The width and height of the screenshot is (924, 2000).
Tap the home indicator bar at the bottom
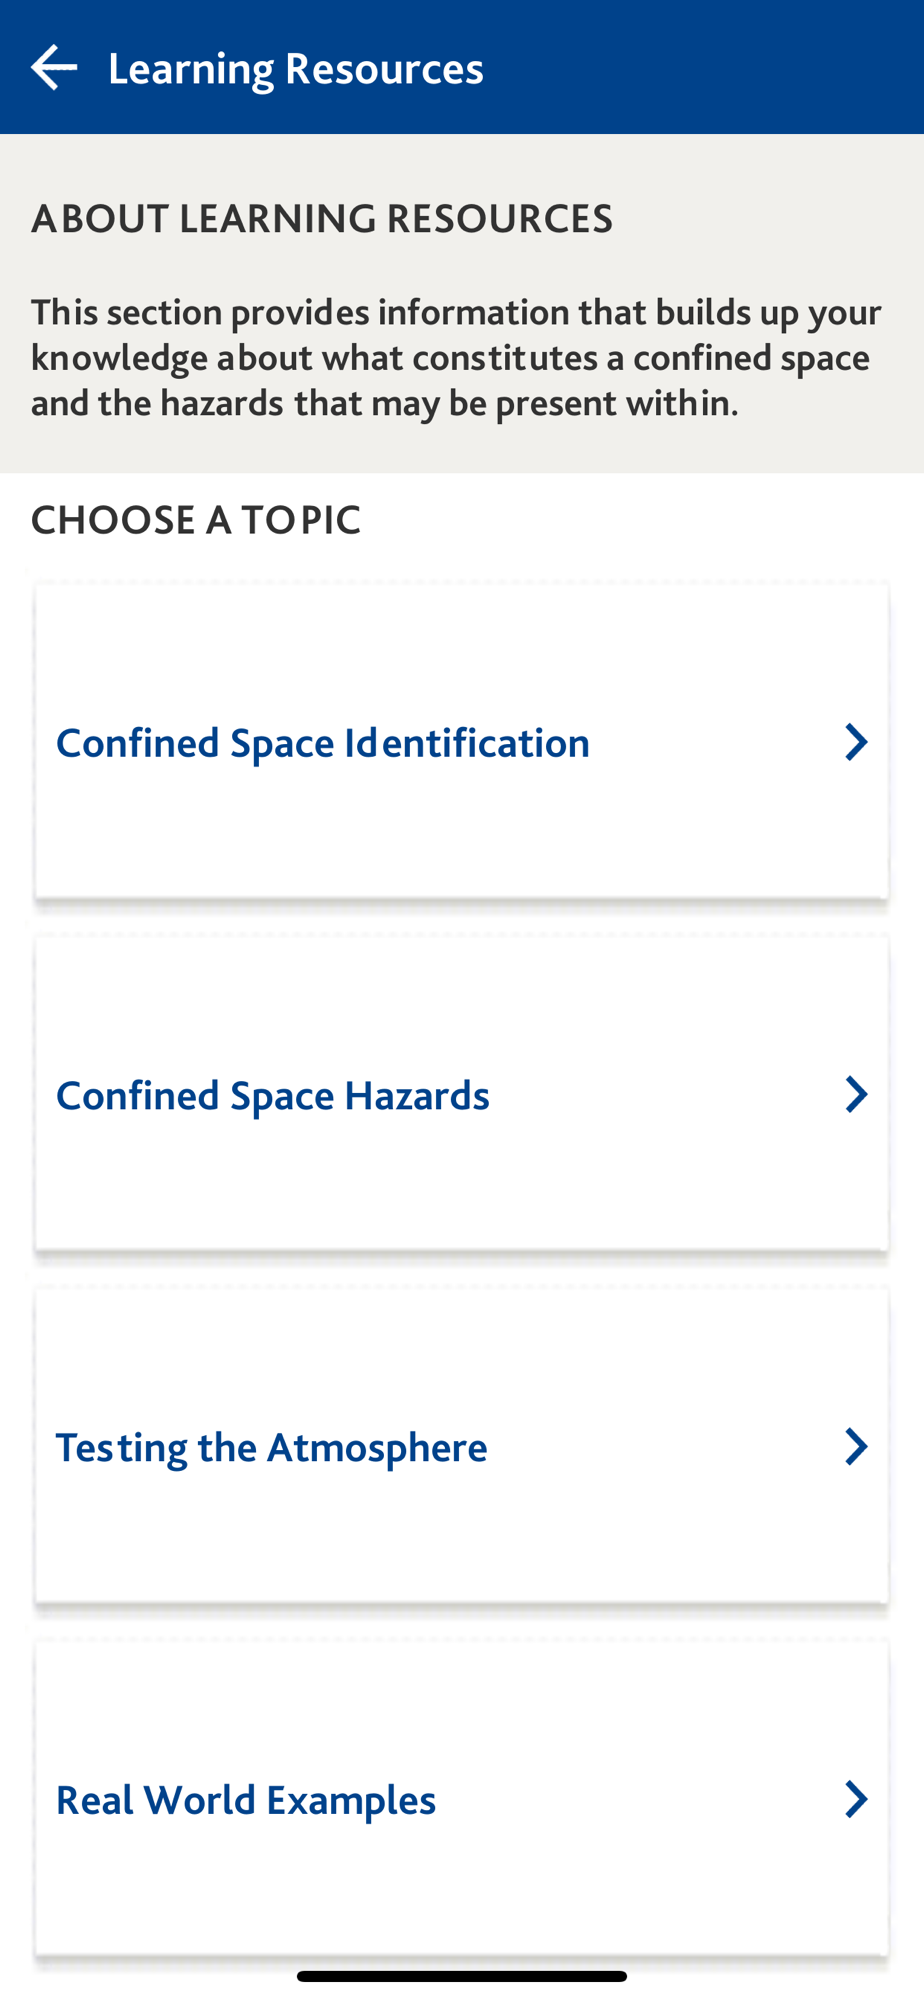pyautogui.click(x=462, y=1976)
